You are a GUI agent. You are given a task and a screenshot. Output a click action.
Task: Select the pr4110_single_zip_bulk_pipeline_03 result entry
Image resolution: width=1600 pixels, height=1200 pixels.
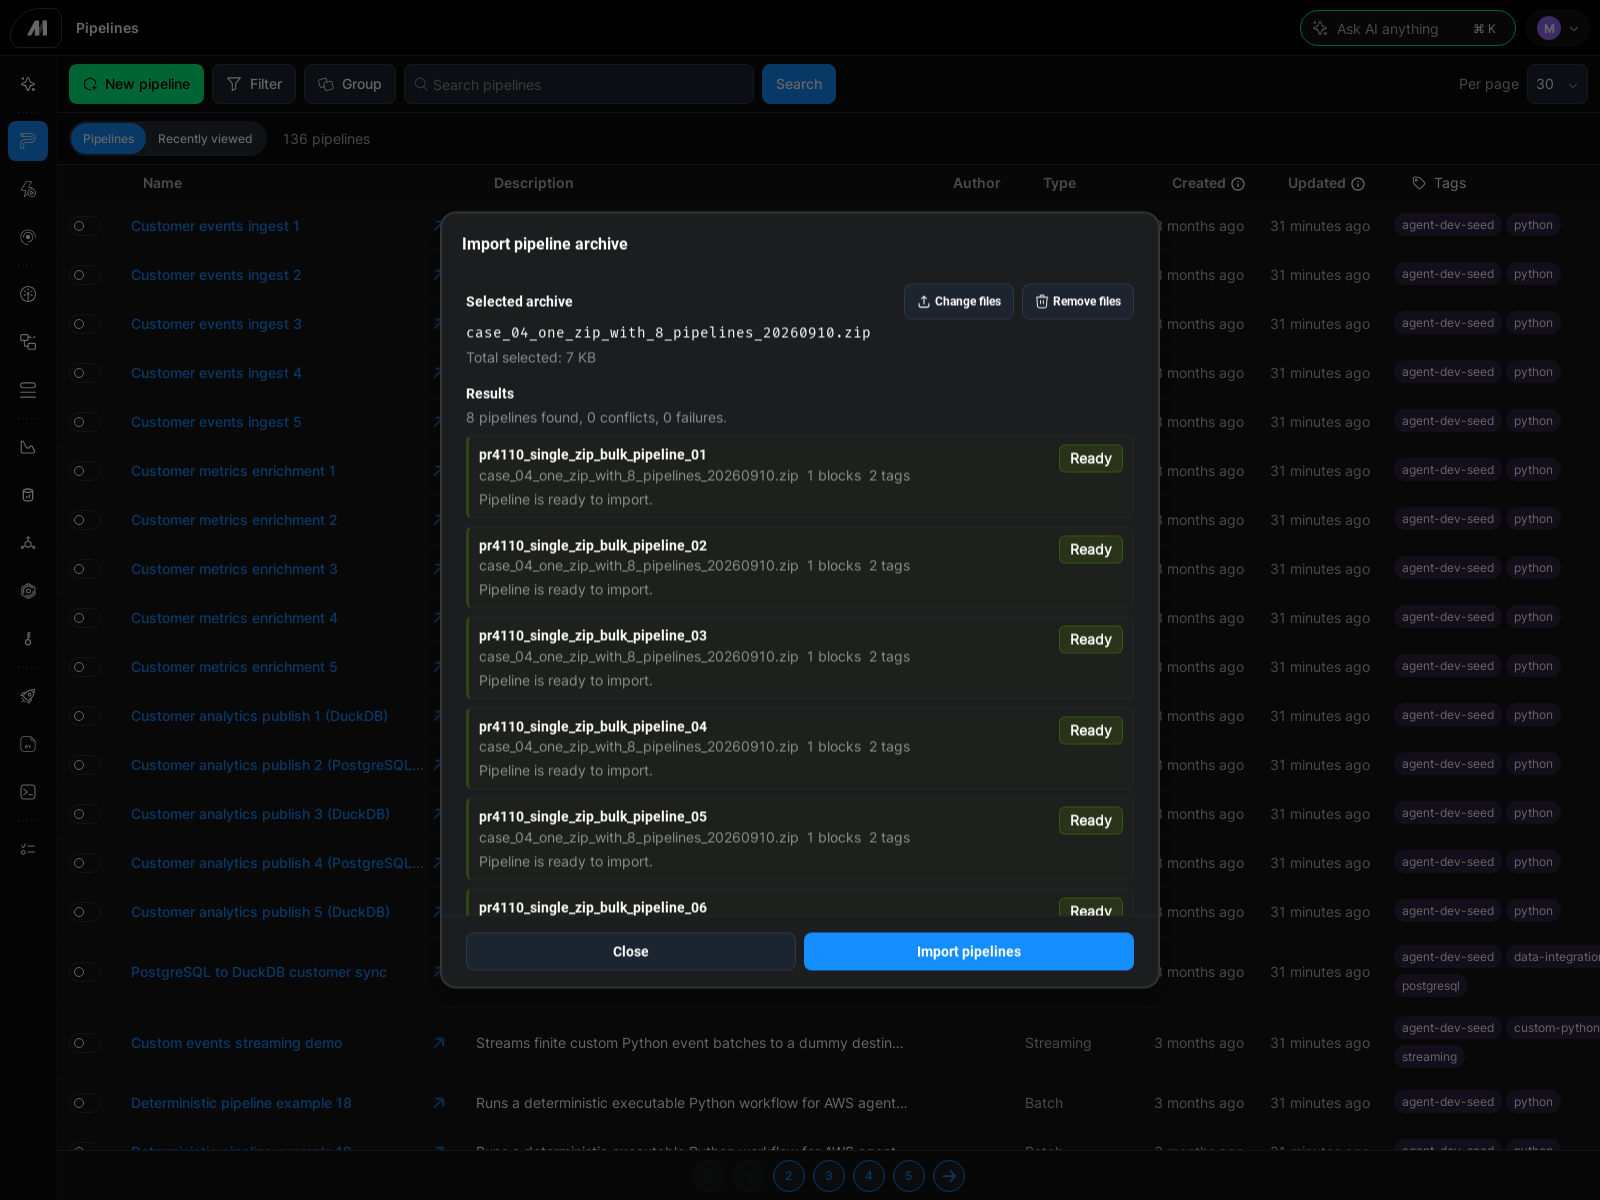pyautogui.click(x=800, y=658)
